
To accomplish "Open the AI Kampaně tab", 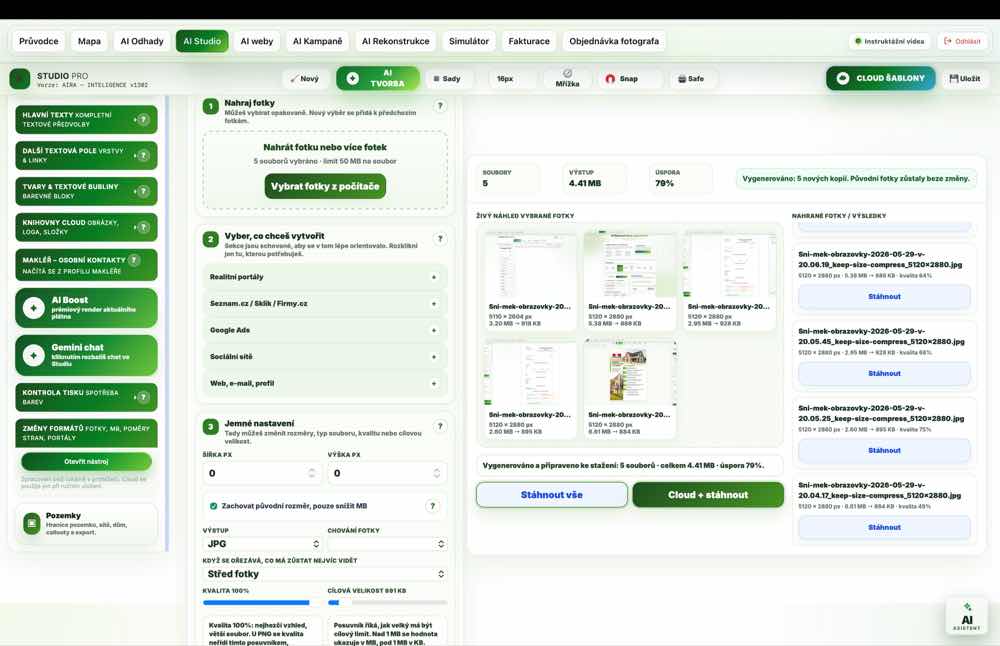I will click(x=317, y=41).
